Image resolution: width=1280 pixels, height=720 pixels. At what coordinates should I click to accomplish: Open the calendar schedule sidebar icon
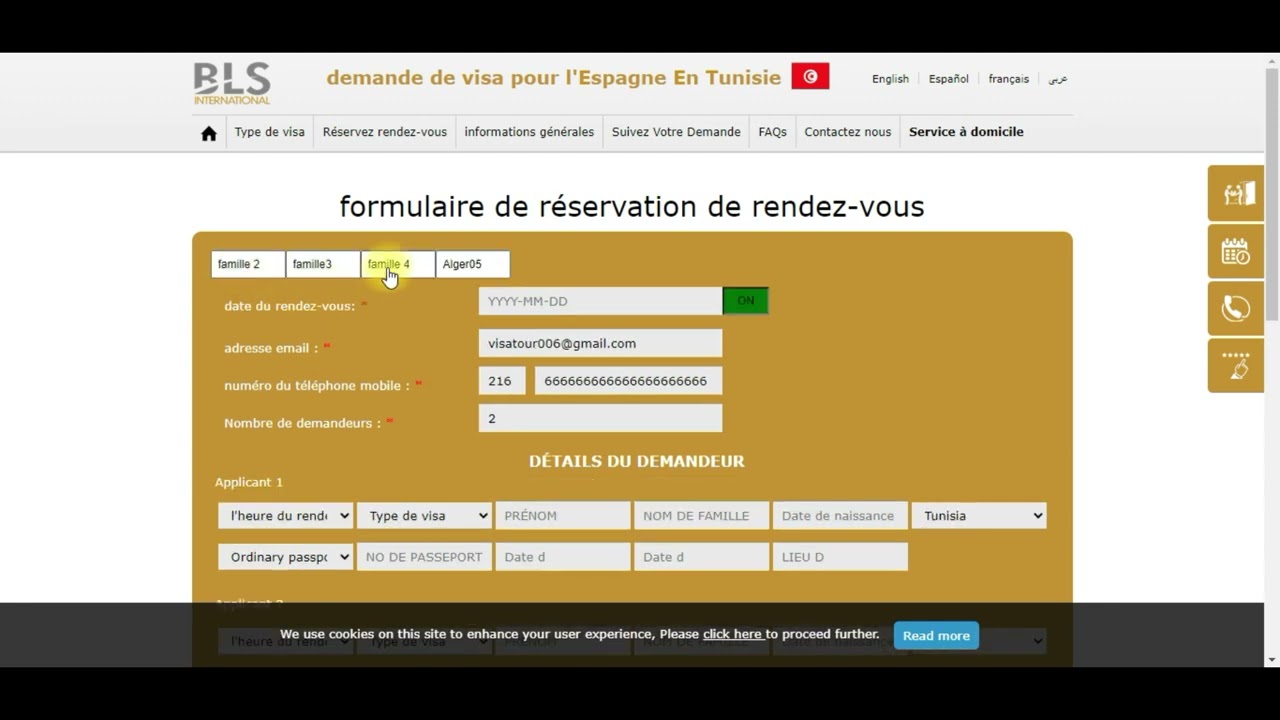click(1236, 251)
